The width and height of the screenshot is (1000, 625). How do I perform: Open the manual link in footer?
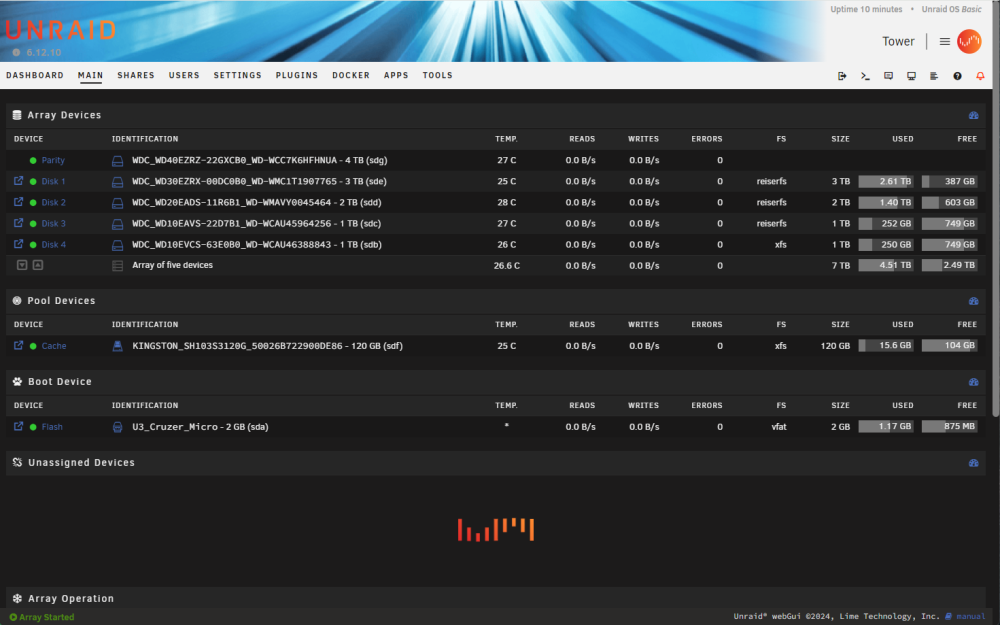click(971, 616)
